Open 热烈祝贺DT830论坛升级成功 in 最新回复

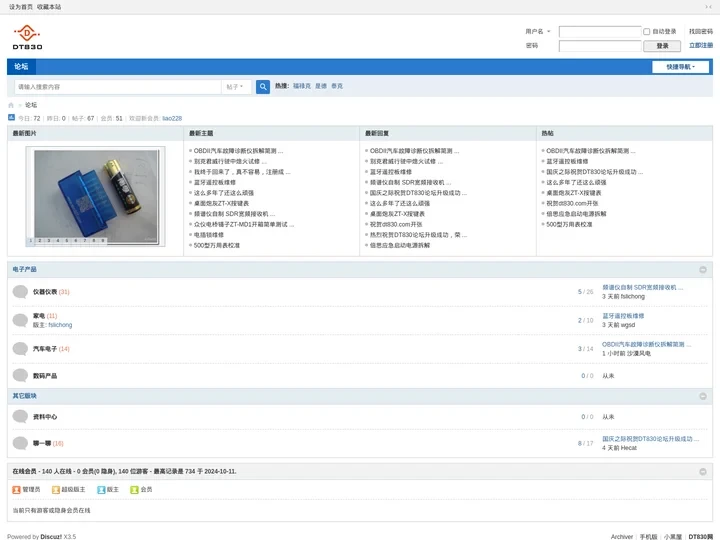(418, 235)
